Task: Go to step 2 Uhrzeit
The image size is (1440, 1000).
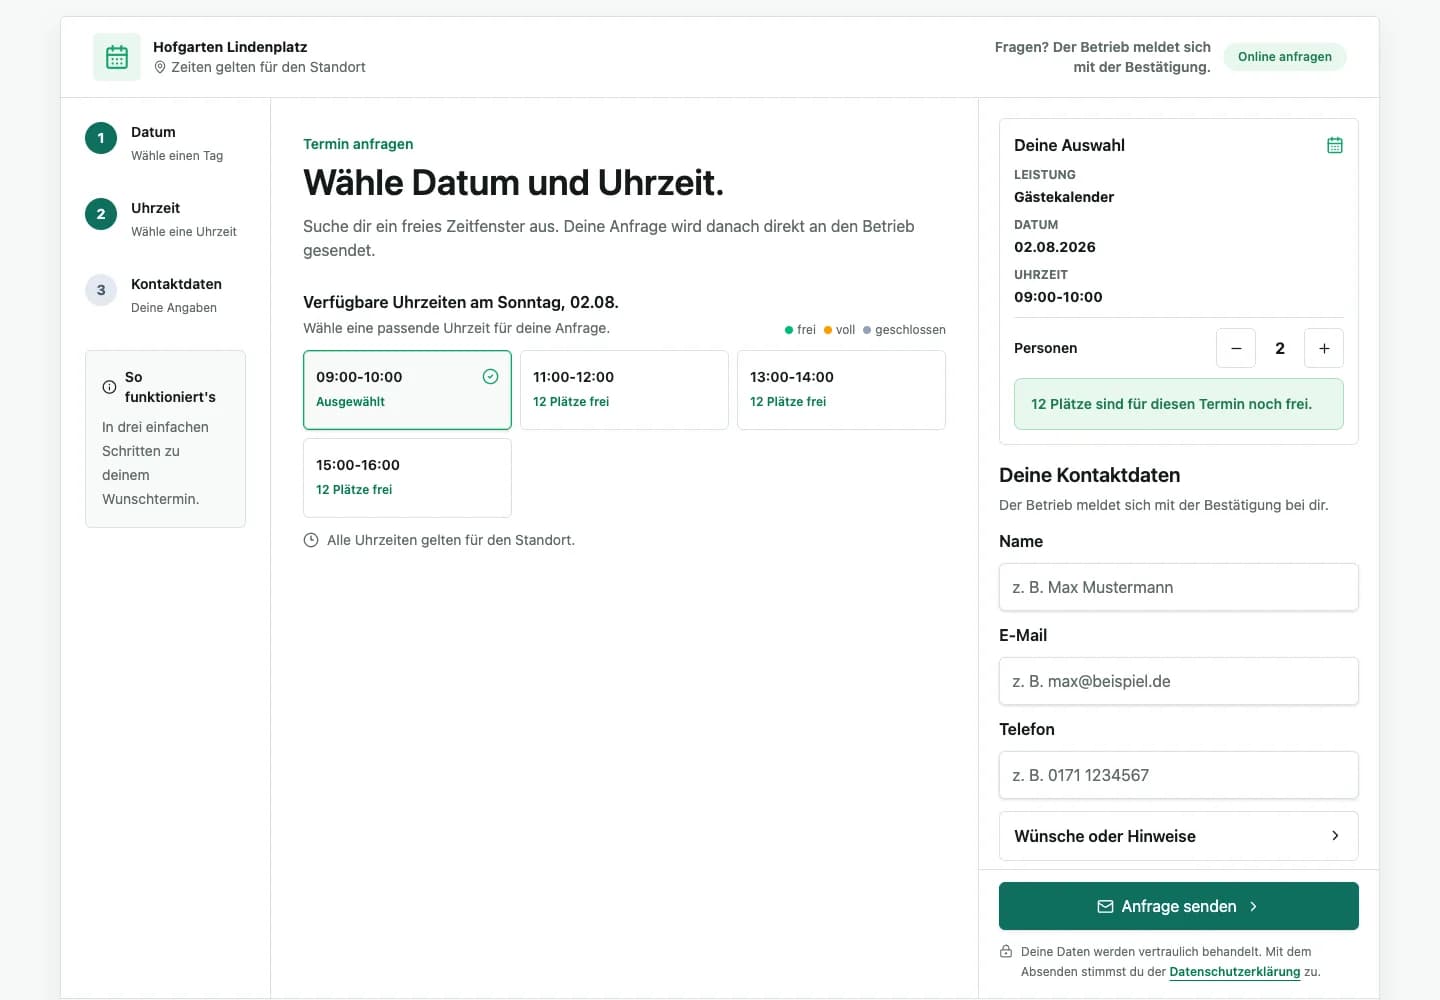Action: [x=165, y=218]
